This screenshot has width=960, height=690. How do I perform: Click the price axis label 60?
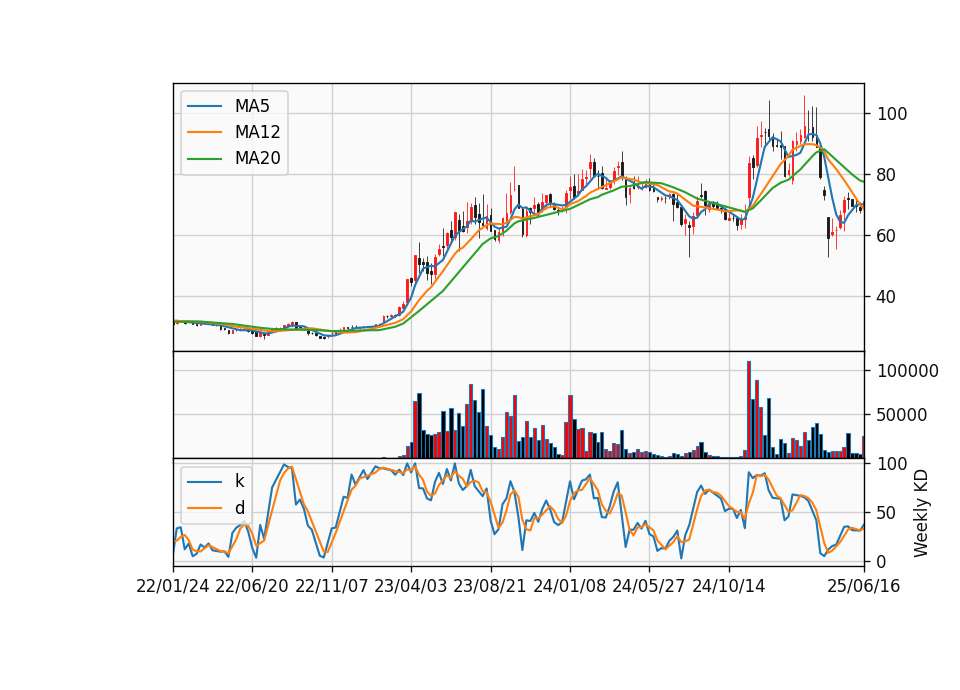[x=885, y=236]
